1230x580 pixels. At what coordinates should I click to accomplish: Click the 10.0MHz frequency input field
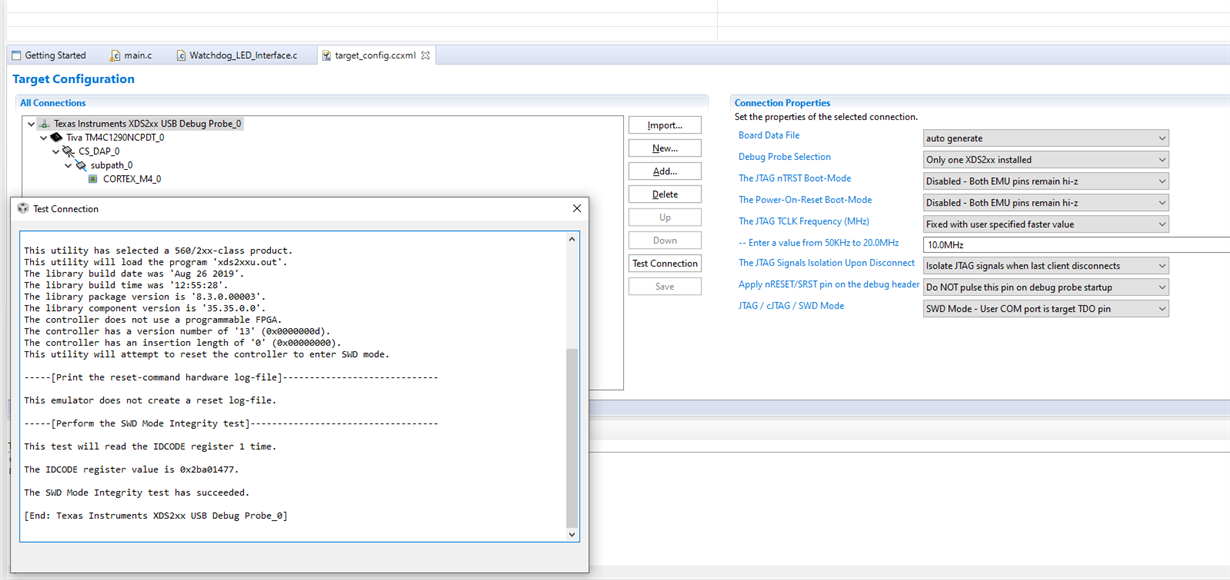click(1076, 244)
